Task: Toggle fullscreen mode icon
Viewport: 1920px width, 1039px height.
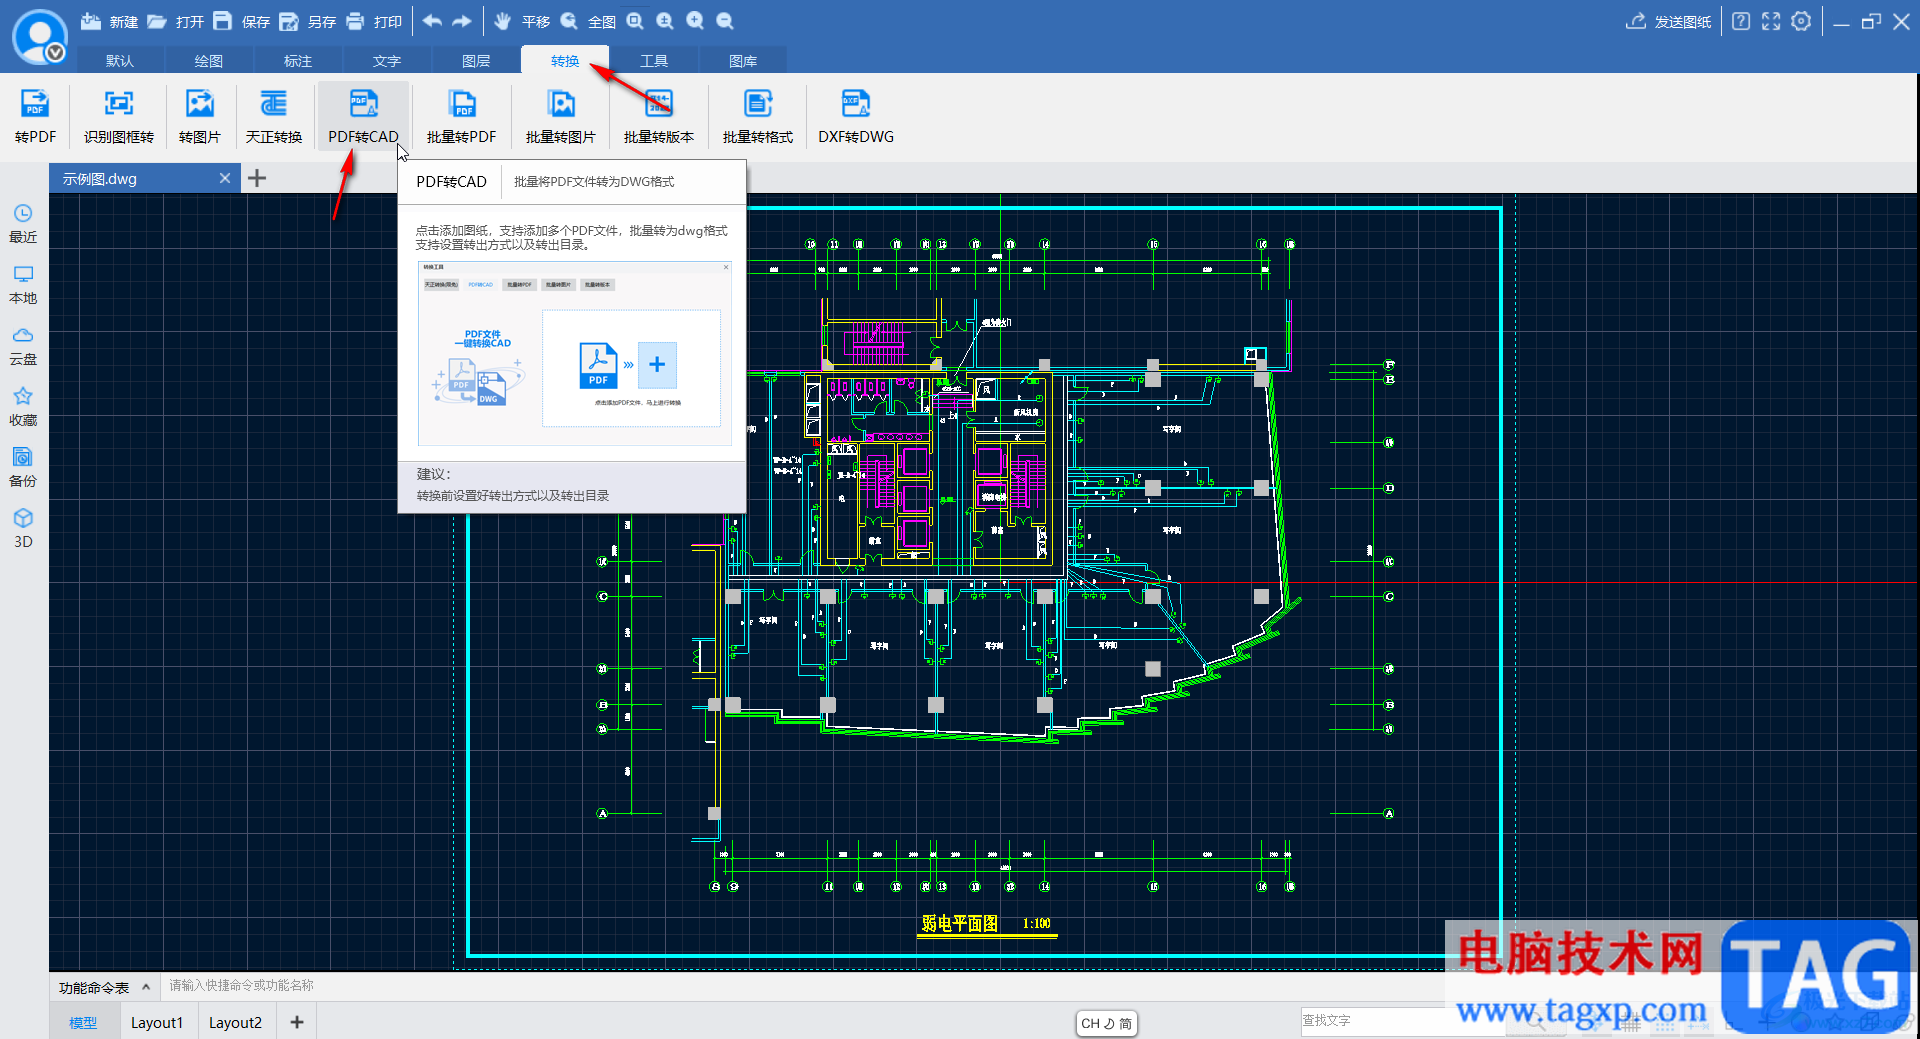Action: [1771, 21]
